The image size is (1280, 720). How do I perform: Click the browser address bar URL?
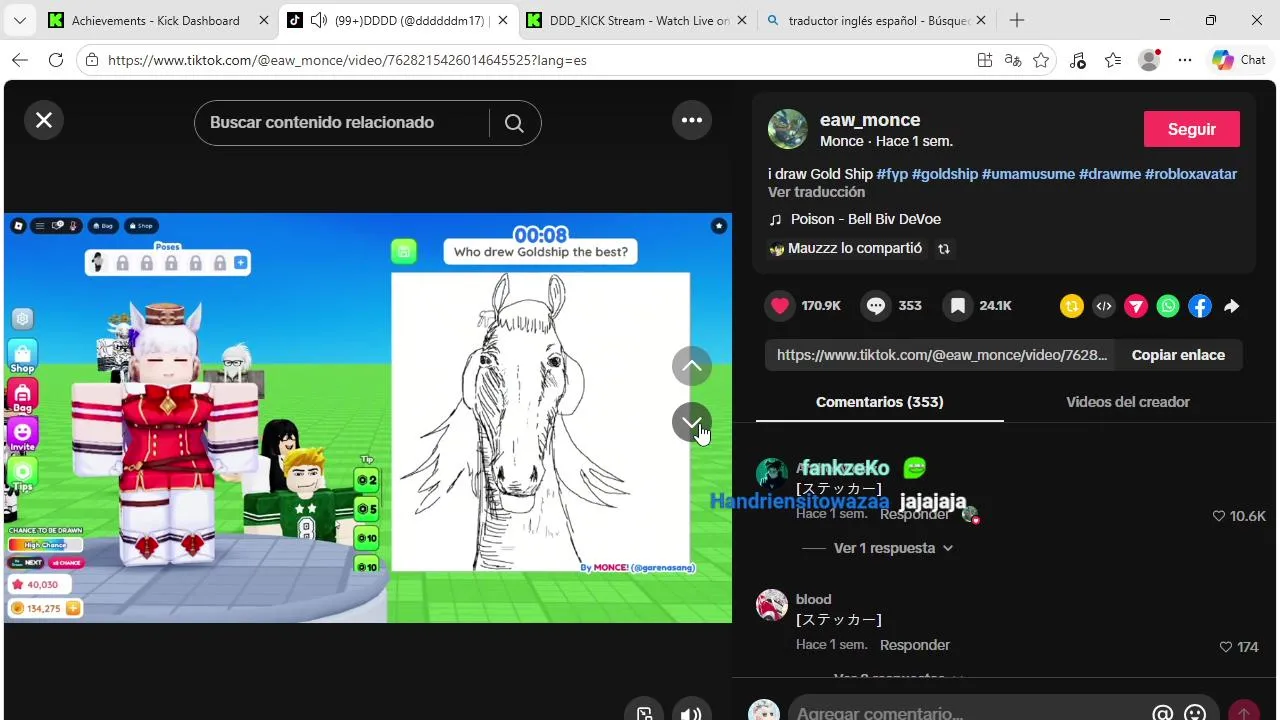347,60
